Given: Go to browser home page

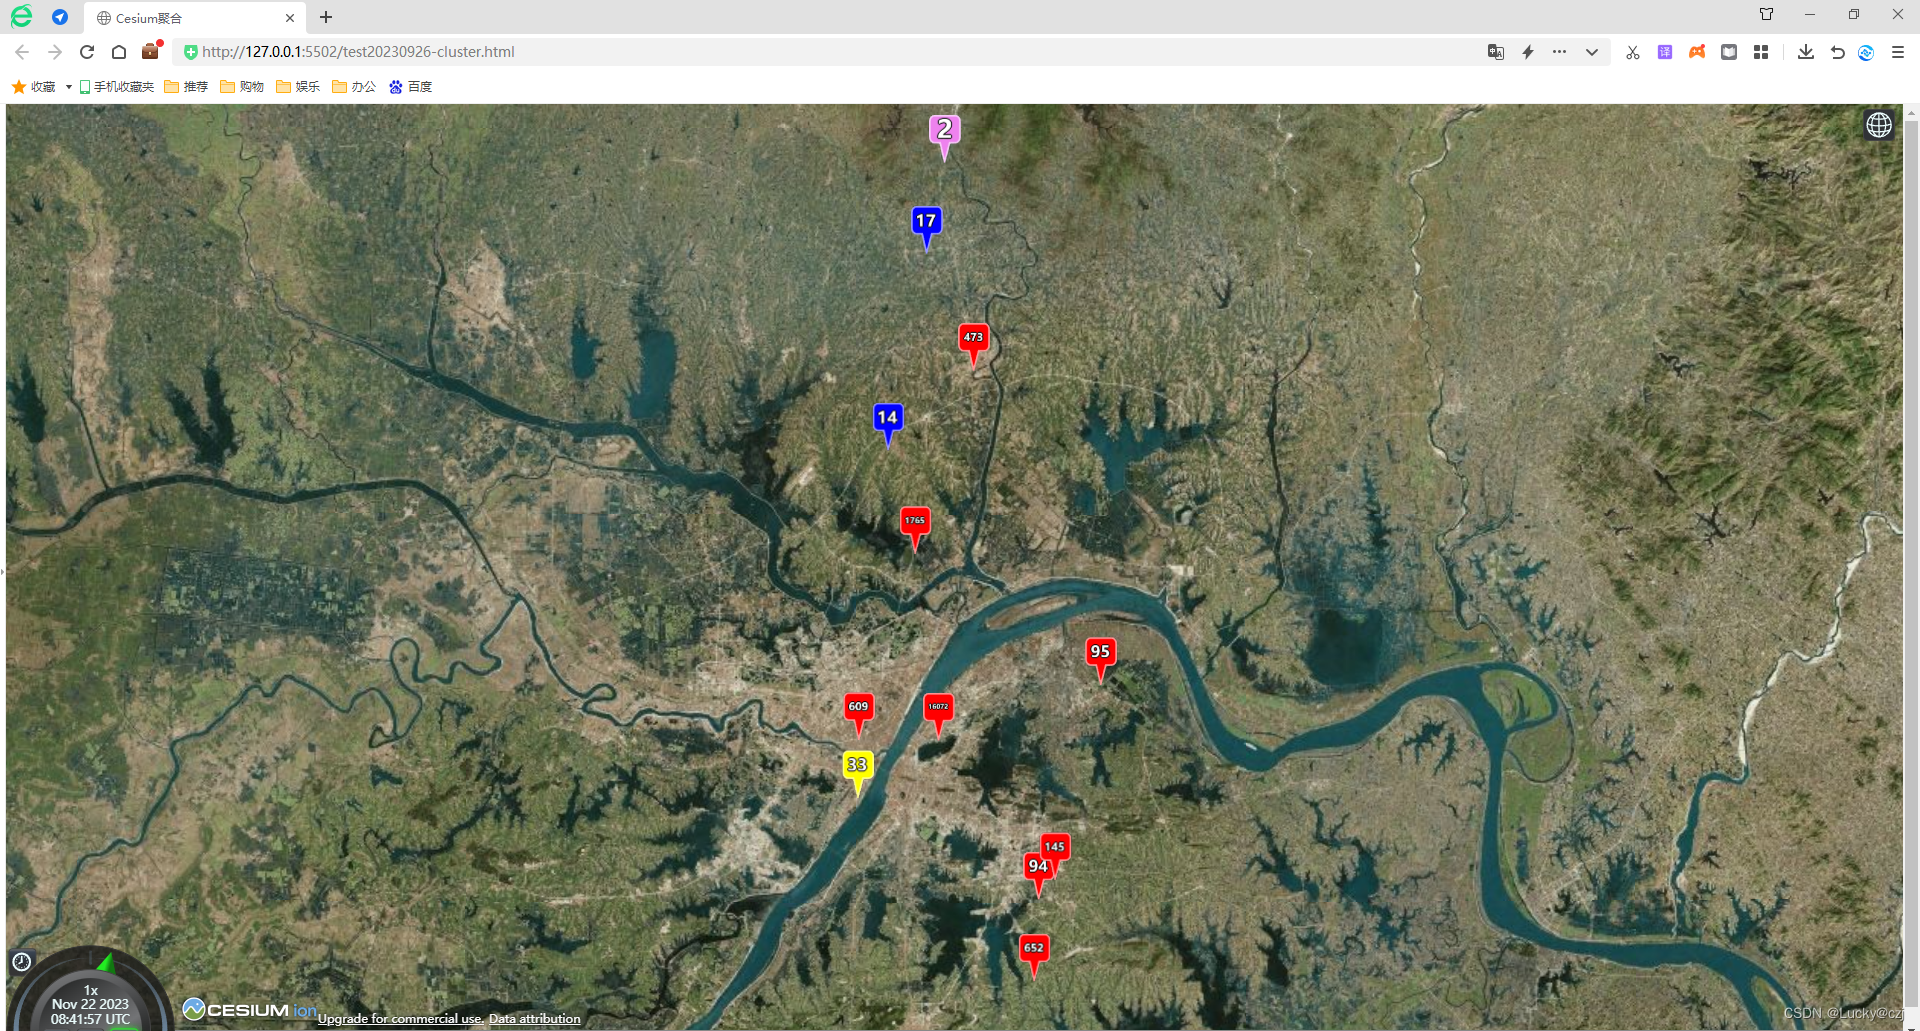Looking at the screenshot, I should [119, 52].
